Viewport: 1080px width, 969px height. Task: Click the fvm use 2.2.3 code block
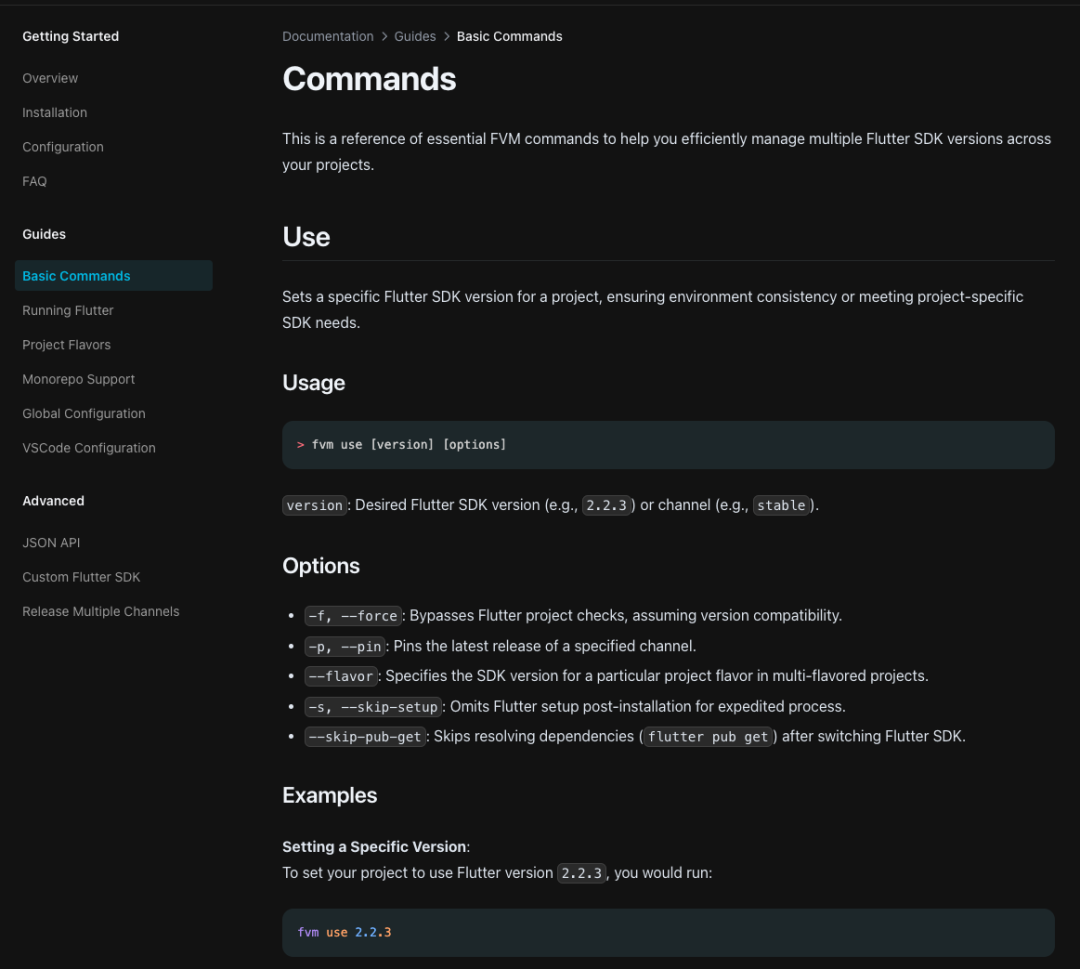coord(668,932)
